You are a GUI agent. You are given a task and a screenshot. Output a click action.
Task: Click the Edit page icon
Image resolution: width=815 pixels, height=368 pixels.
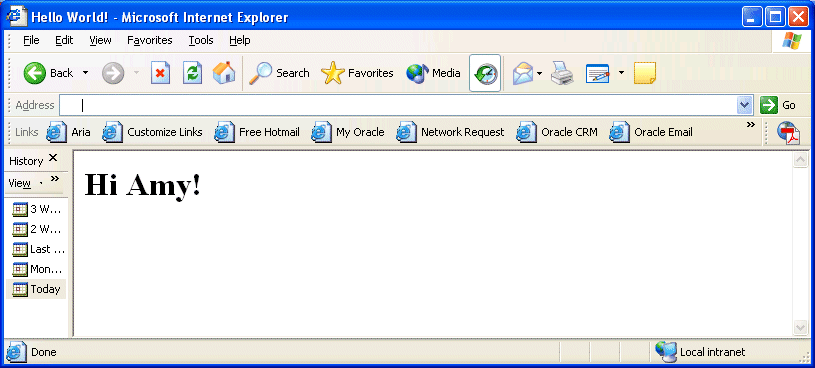[x=597, y=73]
